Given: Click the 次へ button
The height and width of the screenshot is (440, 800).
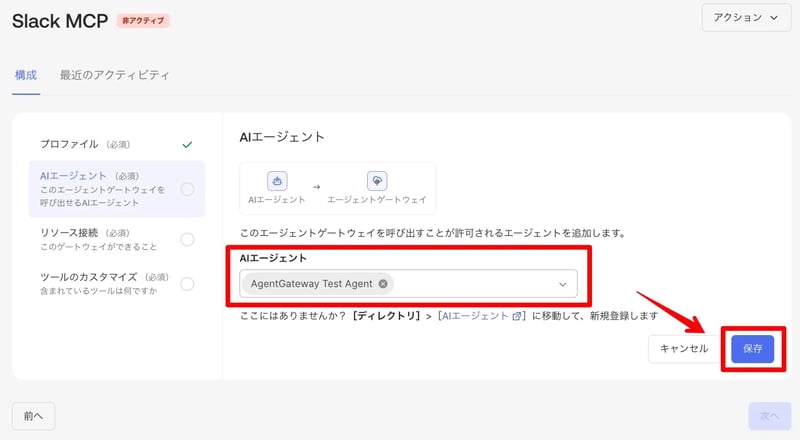Looking at the screenshot, I should click(x=769, y=416).
